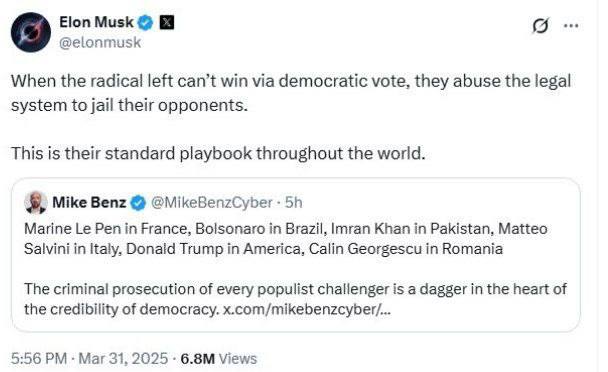The image size is (608, 372).
Task: Open the quoted post about Marine Le Pen
Action: pos(296,255)
